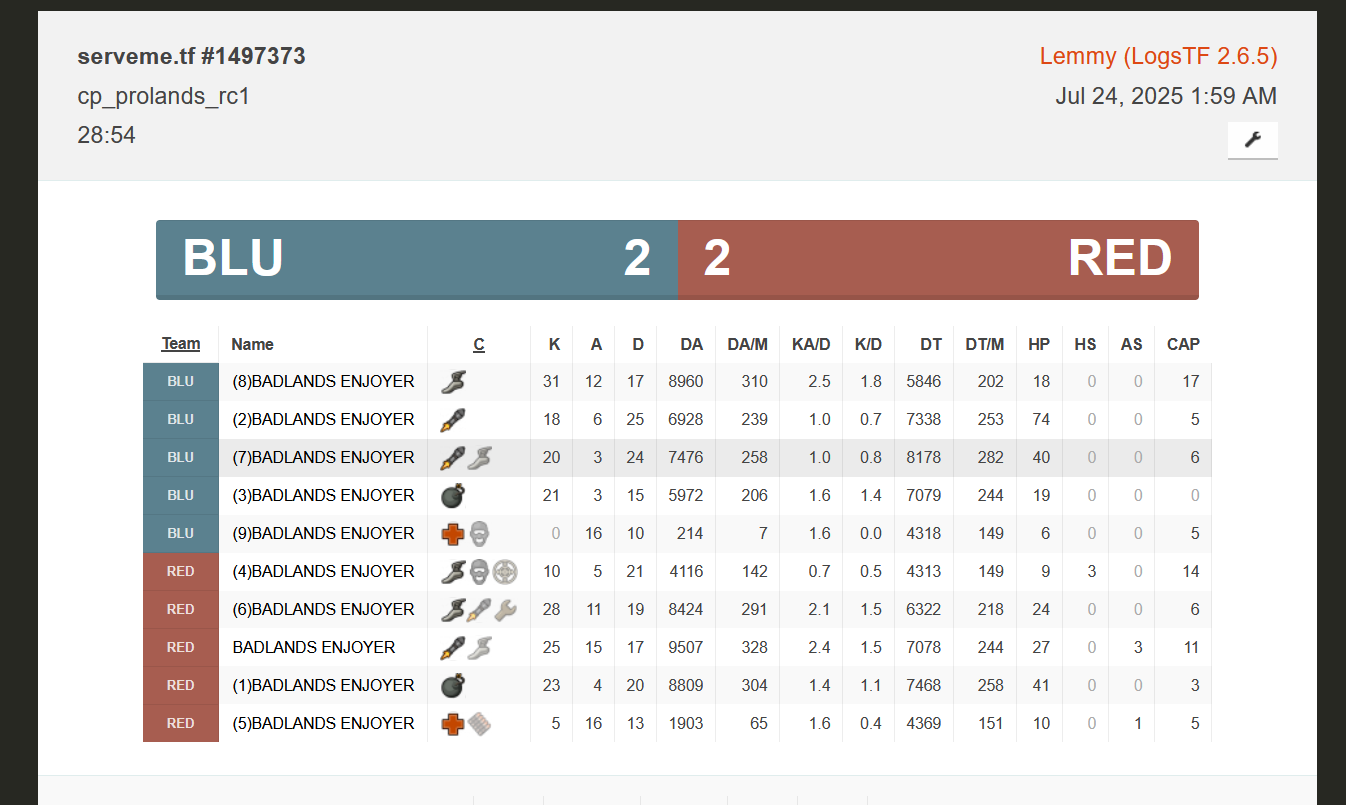The height and width of the screenshot is (805, 1346).
Task: Sort by kills using the K header
Action: pyautogui.click(x=554, y=344)
